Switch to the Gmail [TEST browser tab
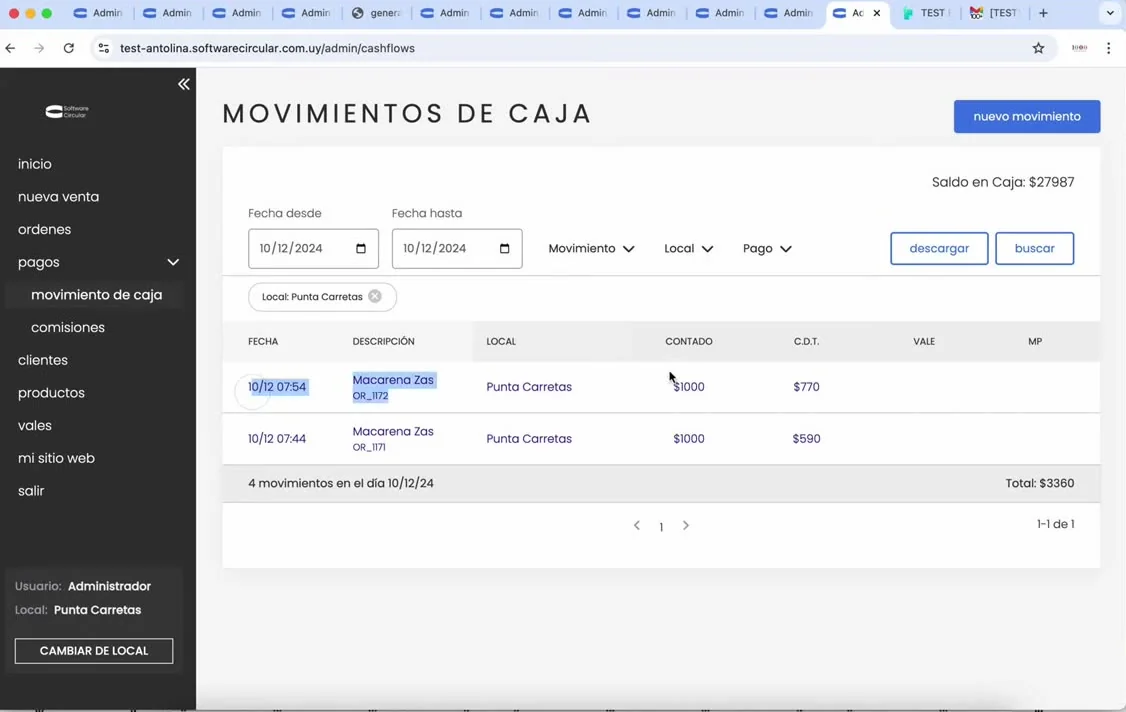This screenshot has width=1126, height=712. click(x=995, y=13)
